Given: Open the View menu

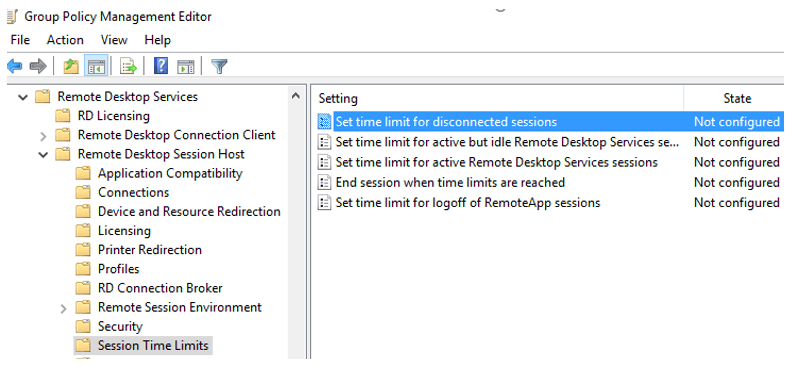Looking at the screenshot, I should point(114,40).
